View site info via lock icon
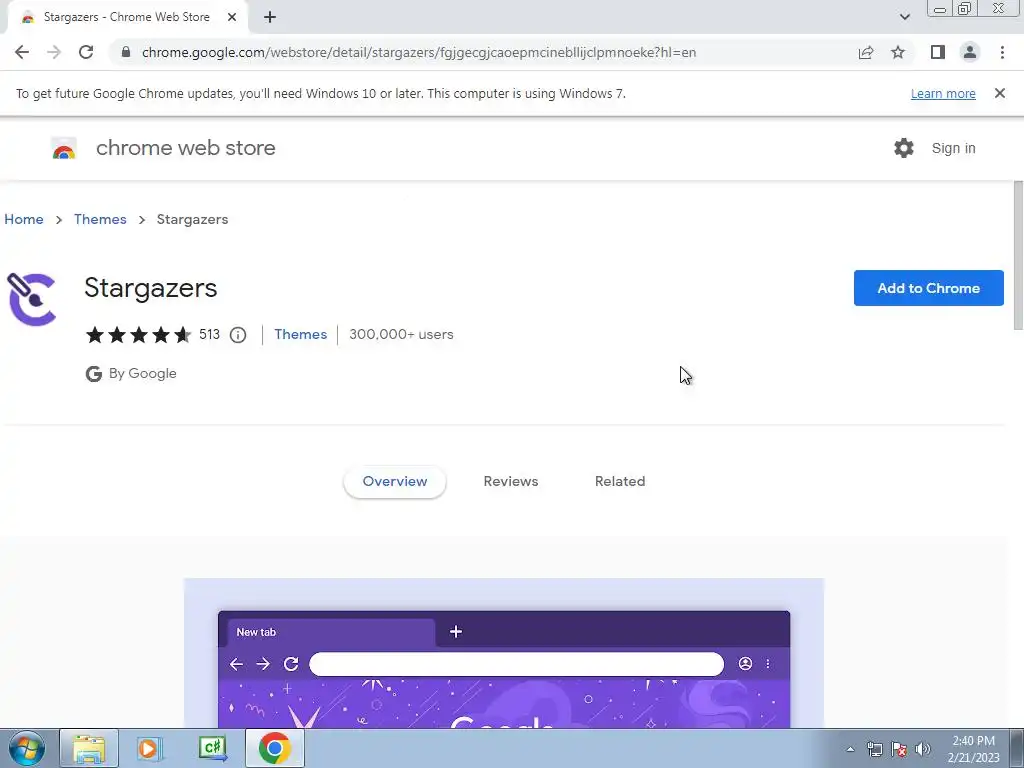The width and height of the screenshot is (1024, 768). click(x=126, y=52)
